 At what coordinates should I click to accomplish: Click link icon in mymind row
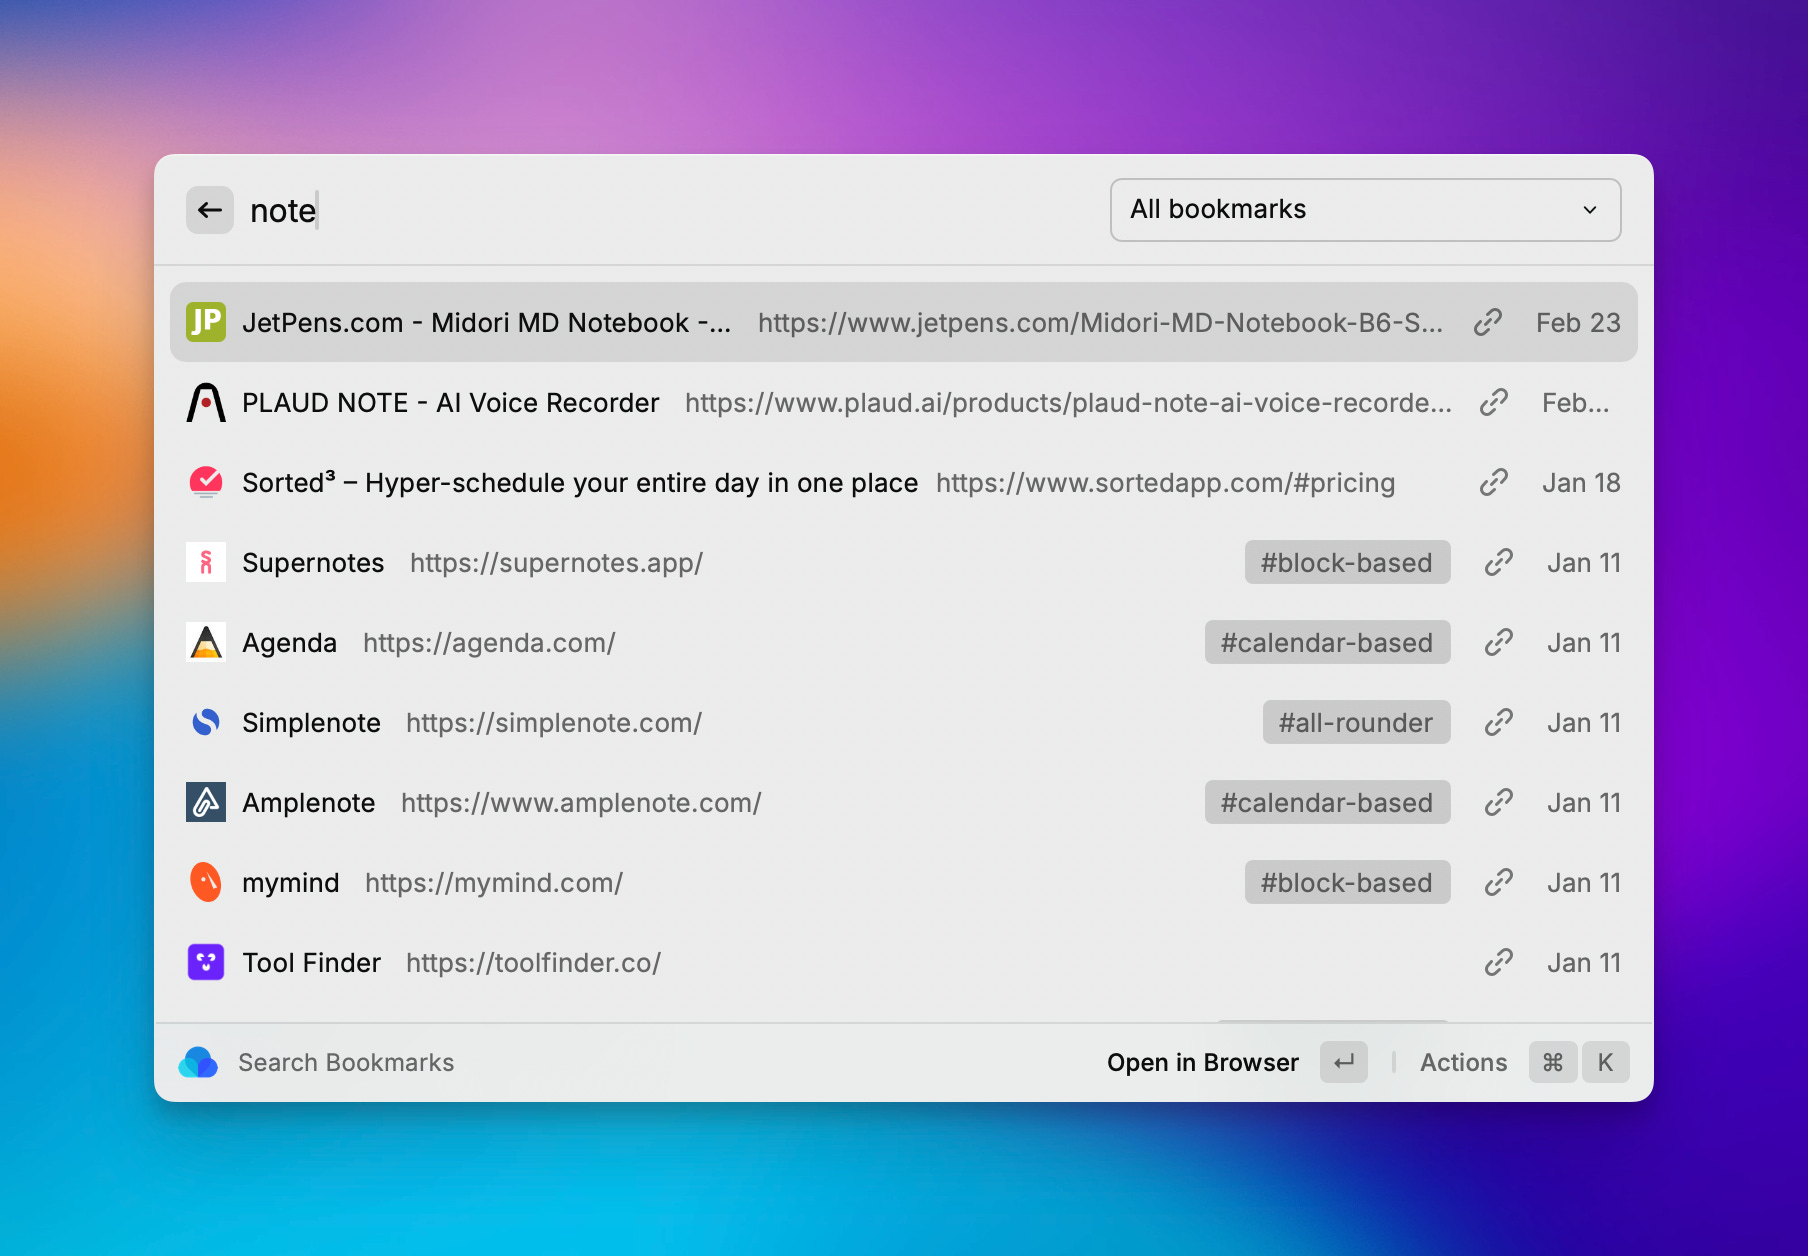point(1499,882)
